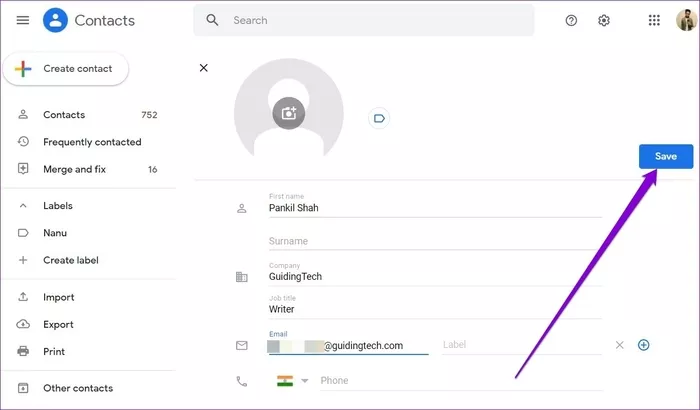Open the account profile picture
The height and width of the screenshot is (410, 700).
[686, 20]
